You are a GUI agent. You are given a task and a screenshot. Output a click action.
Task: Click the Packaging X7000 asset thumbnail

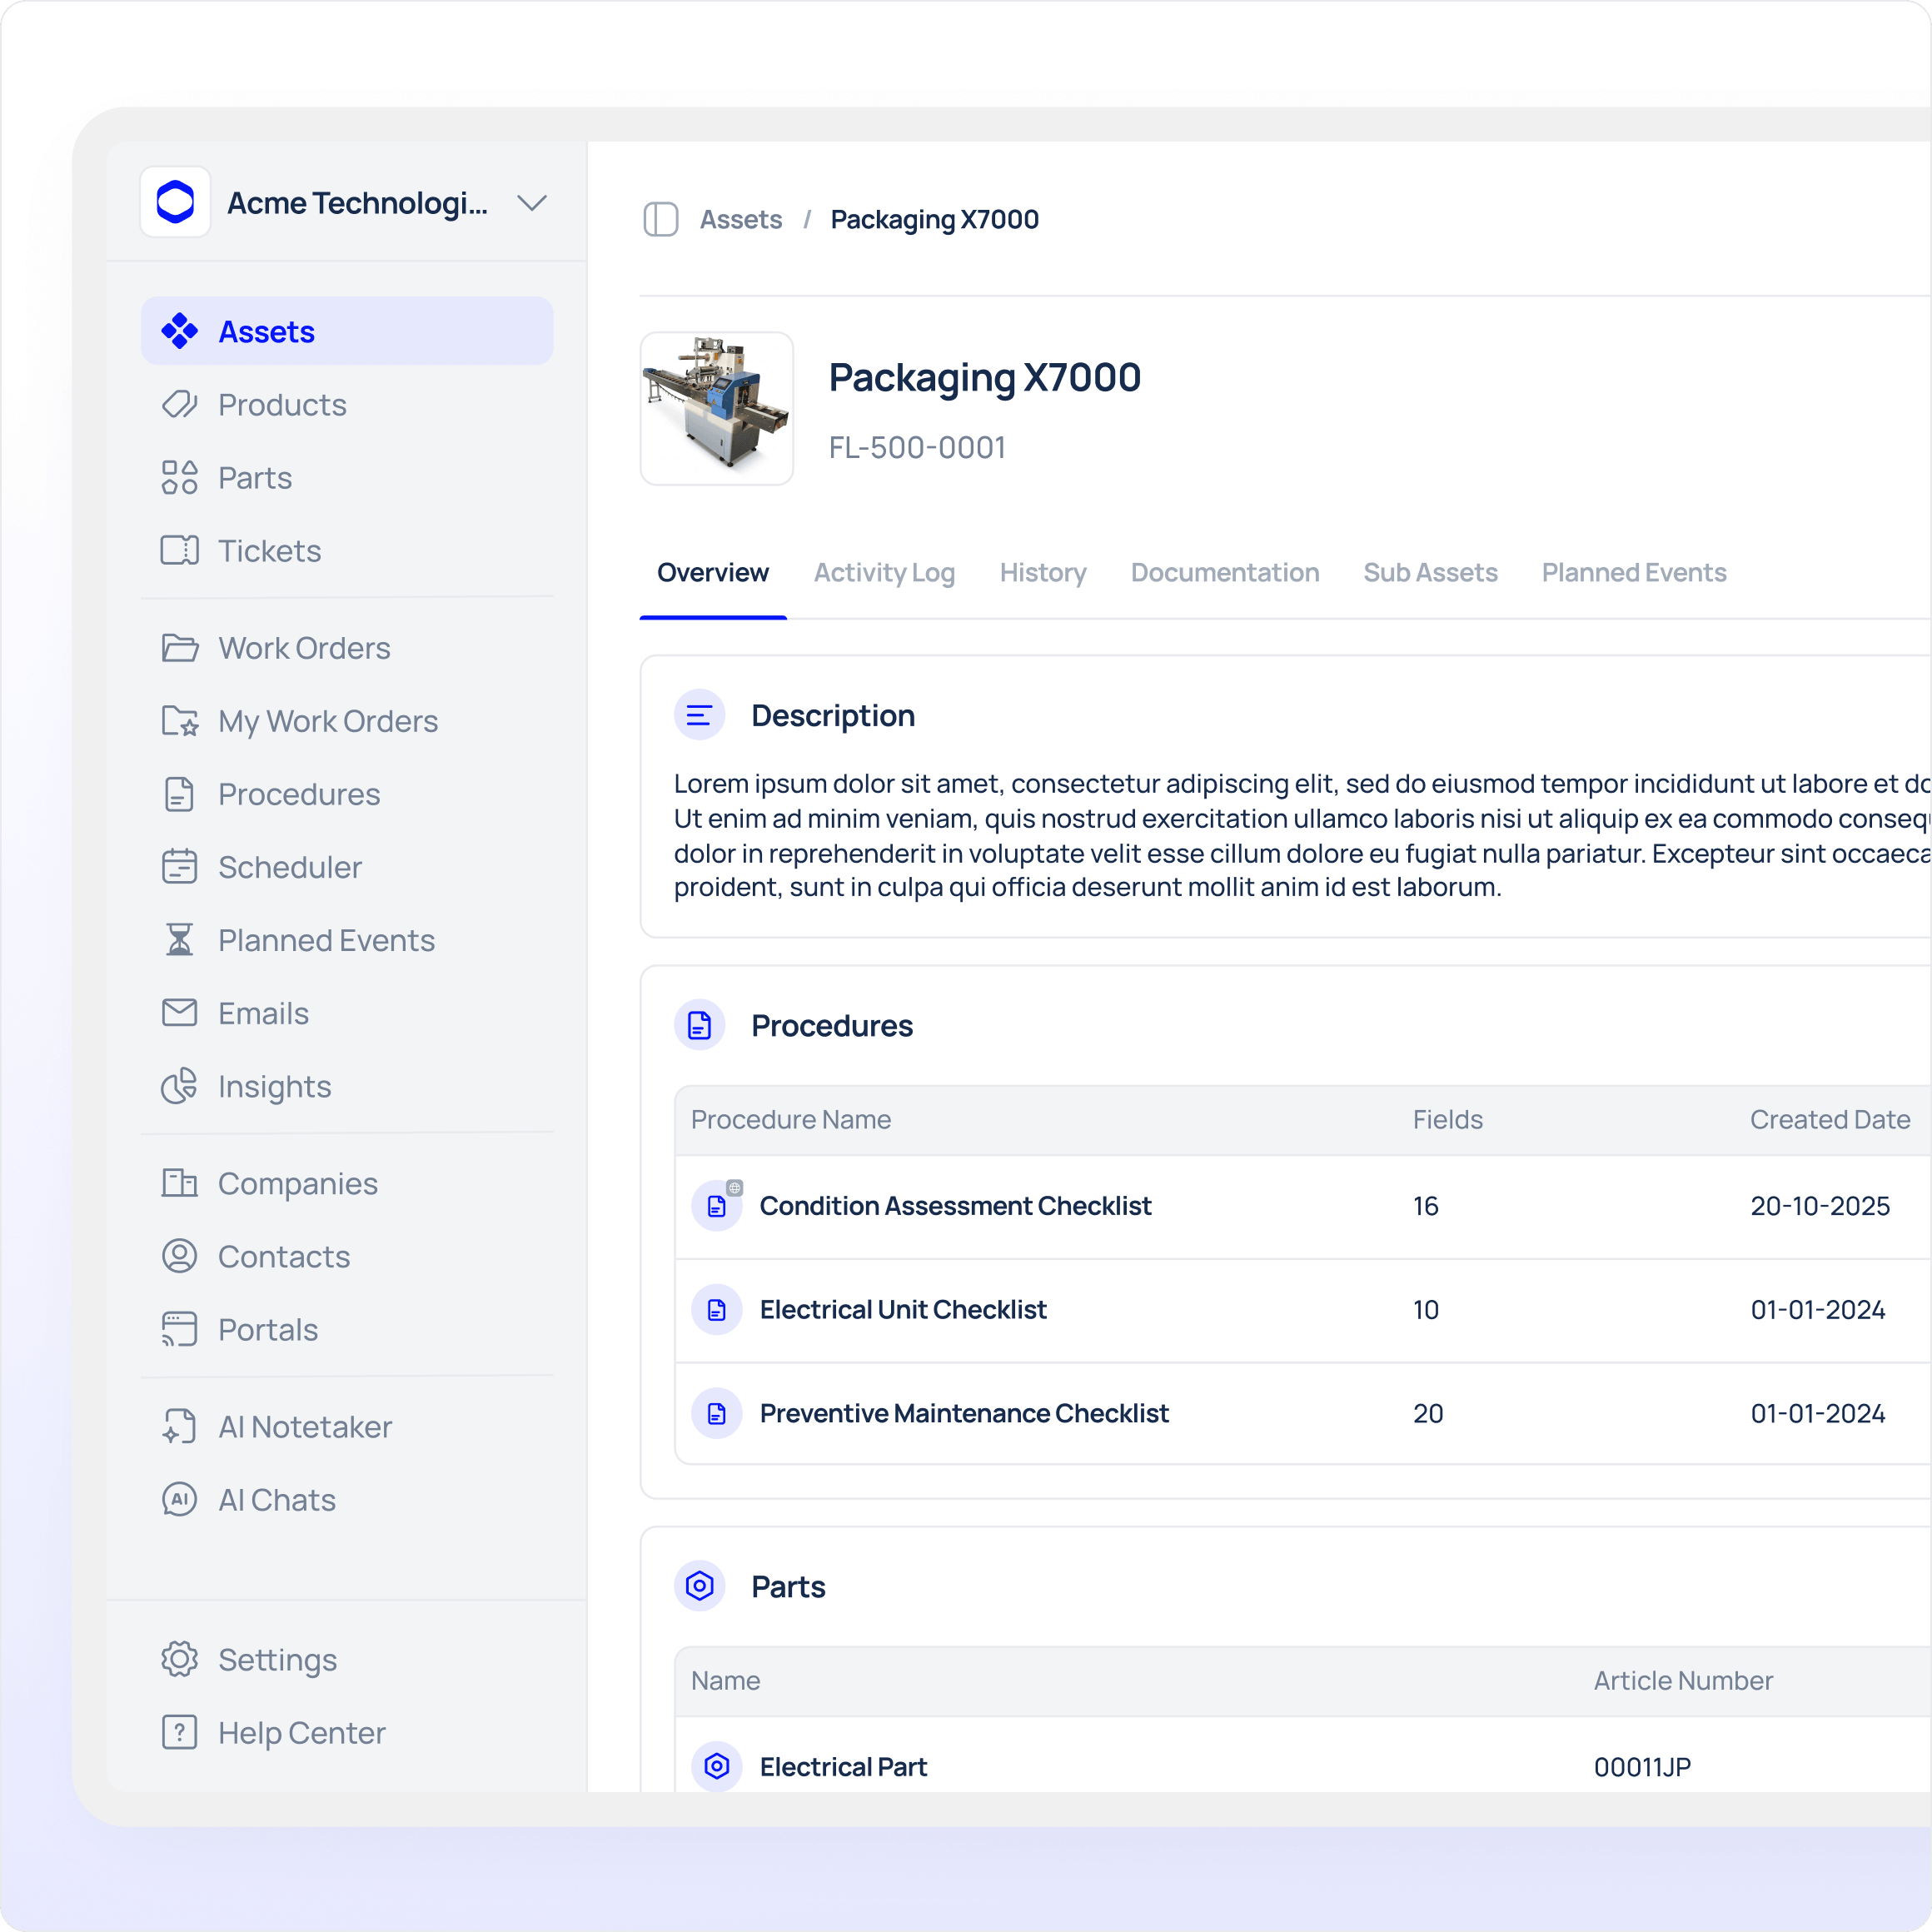coord(717,409)
